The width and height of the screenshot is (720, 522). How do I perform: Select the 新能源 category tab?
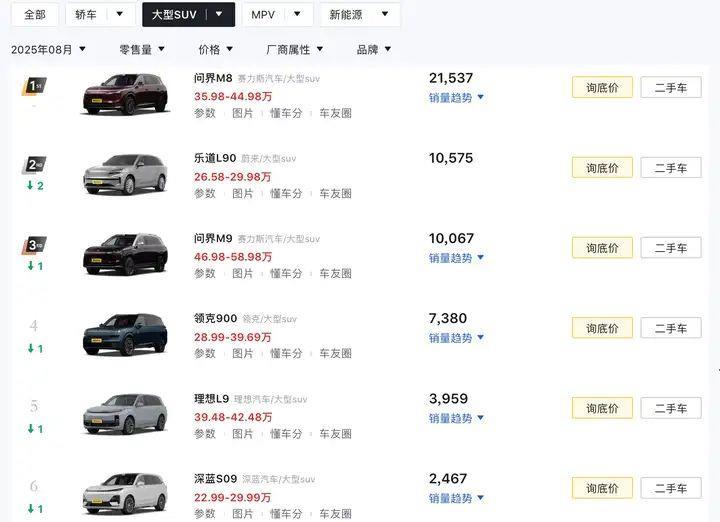359,15
